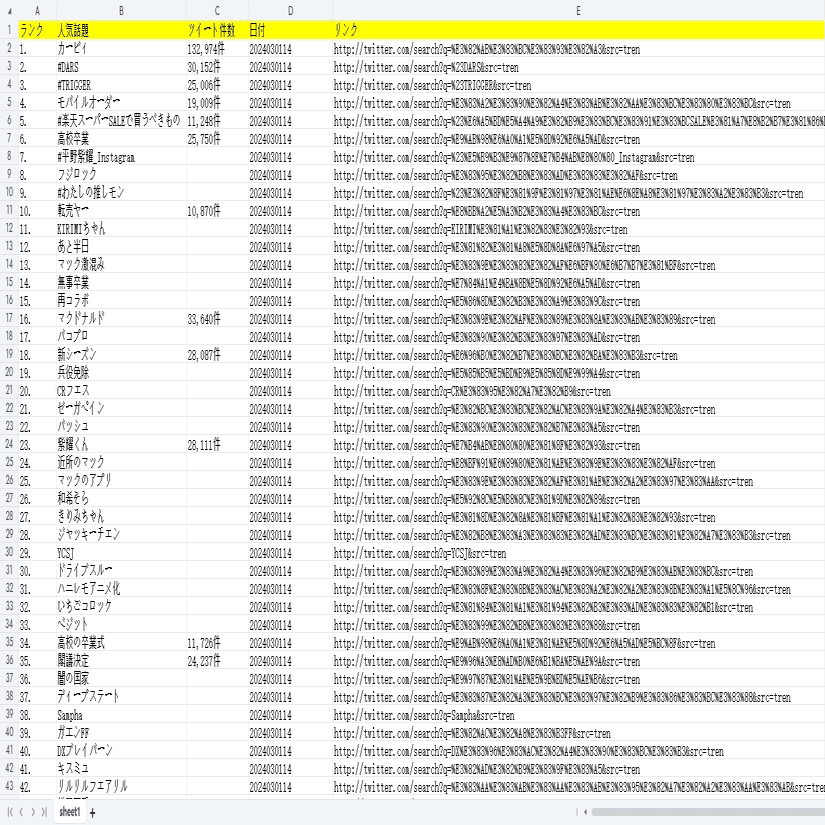
Task: Select tweet count cell 24,237件
Action: (x=217, y=660)
